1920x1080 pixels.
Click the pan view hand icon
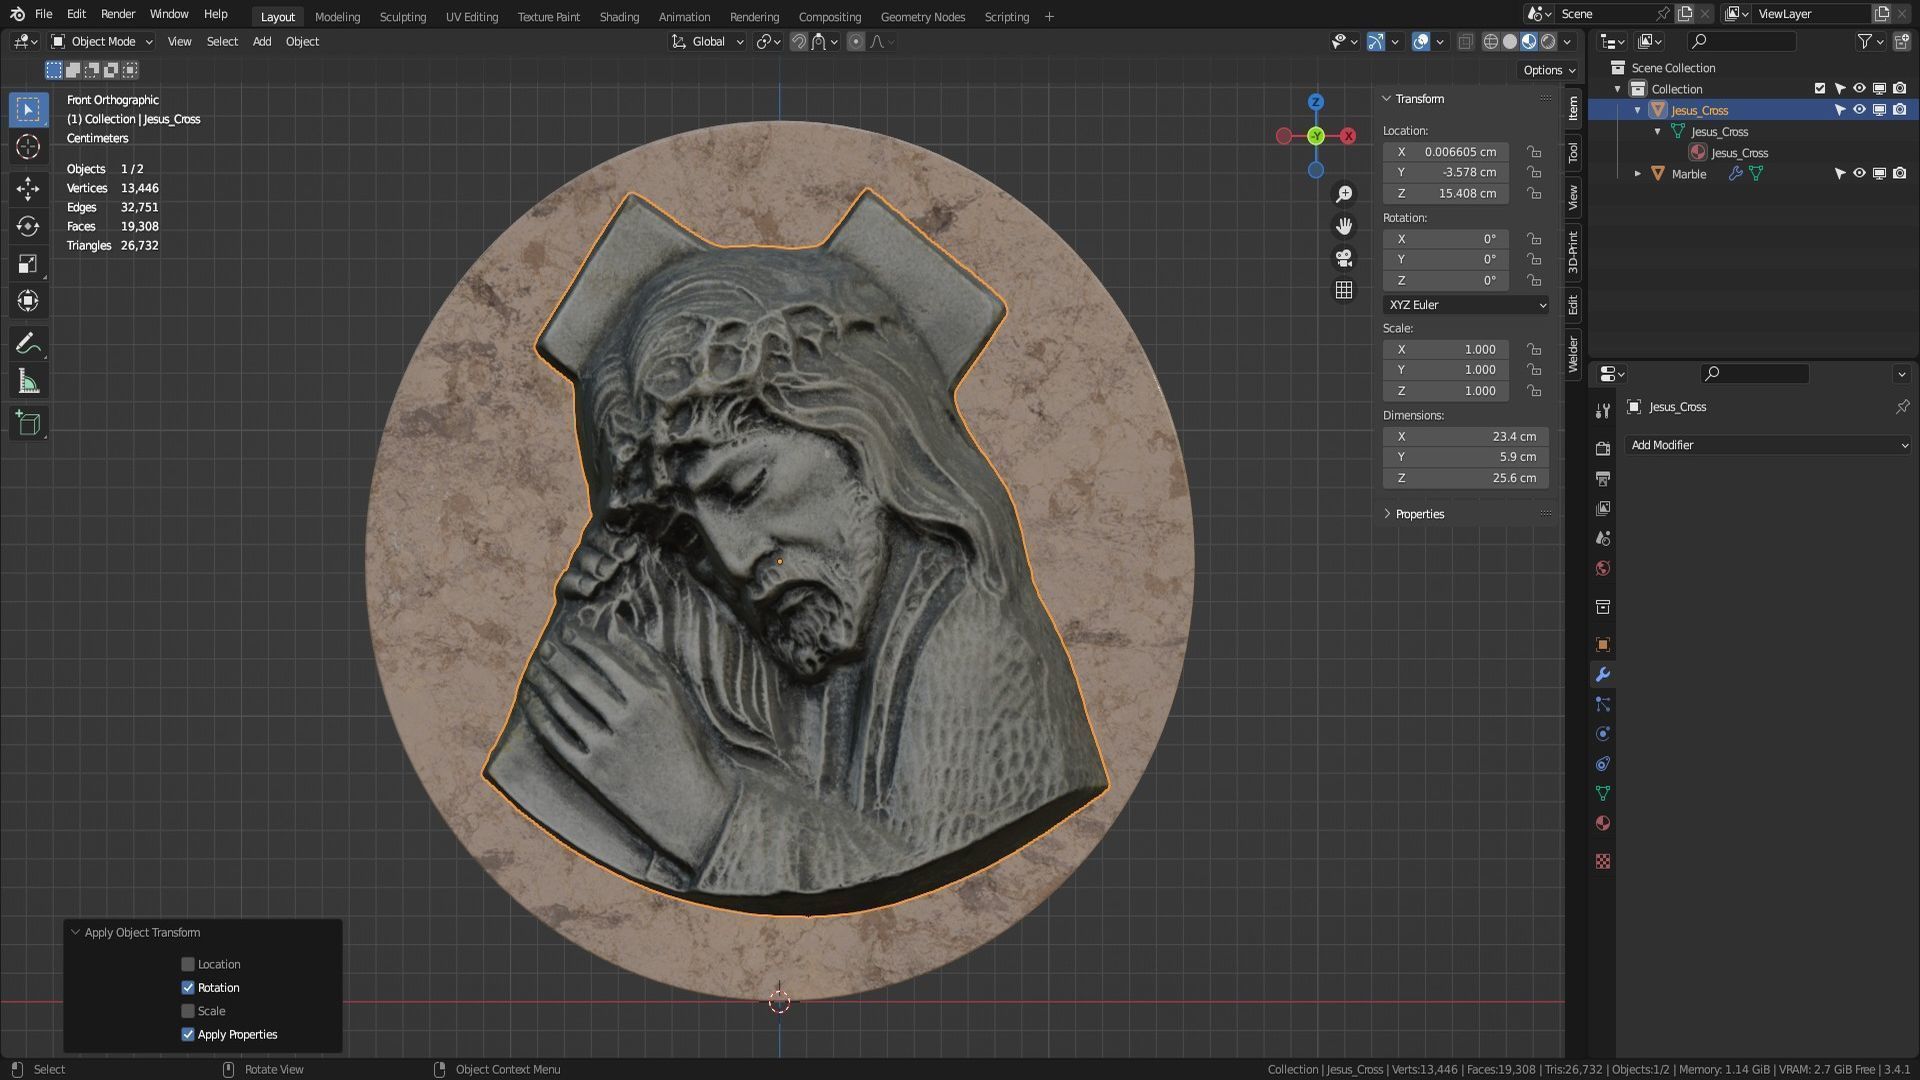click(1344, 226)
